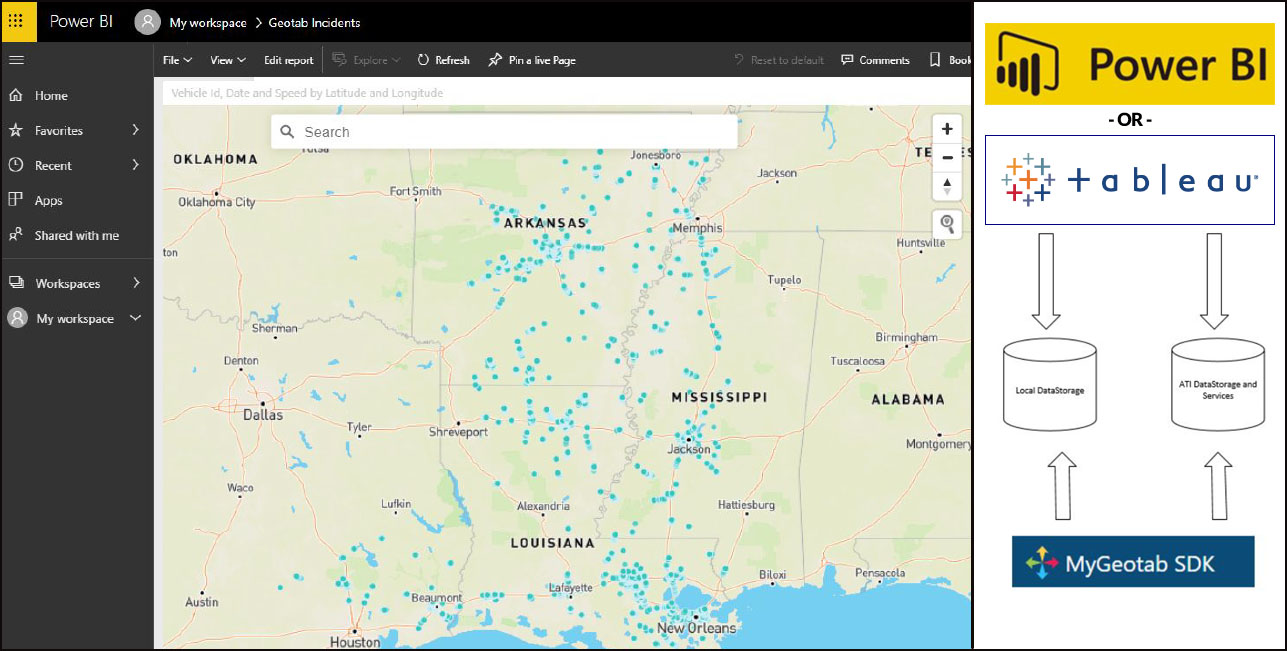This screenshot has width=1287, height=651.
Task: Expand the Workspaces flyout arrow
Action: [136, 284]
